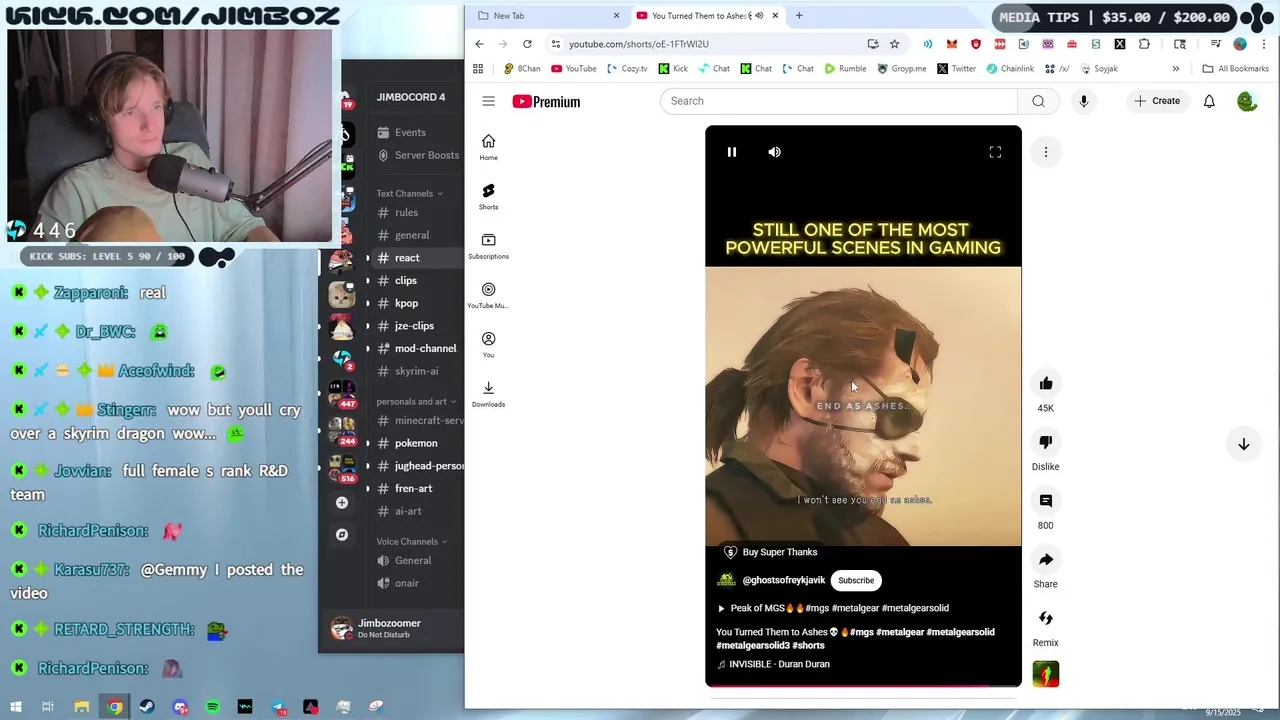Open the Twitter bookmark
Image resolution: width=1280 pixels, height=720 pixels.
[x=956, y=69]
